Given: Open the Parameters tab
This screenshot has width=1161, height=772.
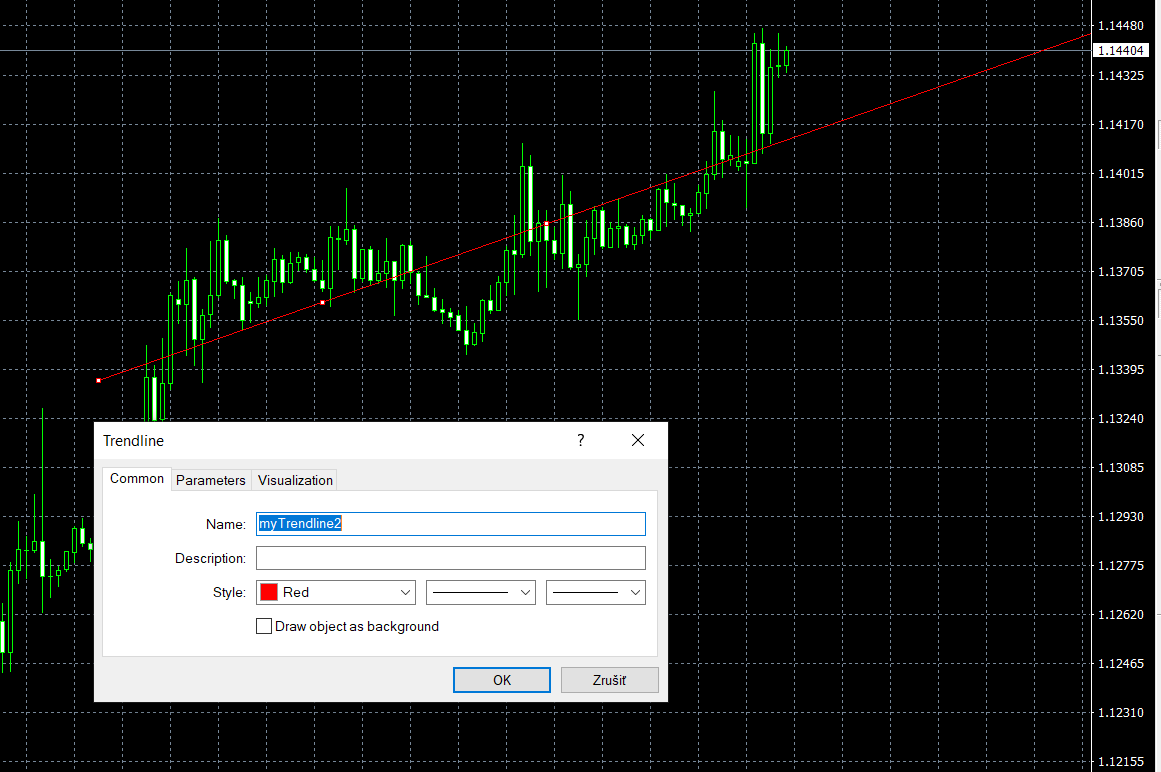Looking at the screenshot, I should point(211,480).
